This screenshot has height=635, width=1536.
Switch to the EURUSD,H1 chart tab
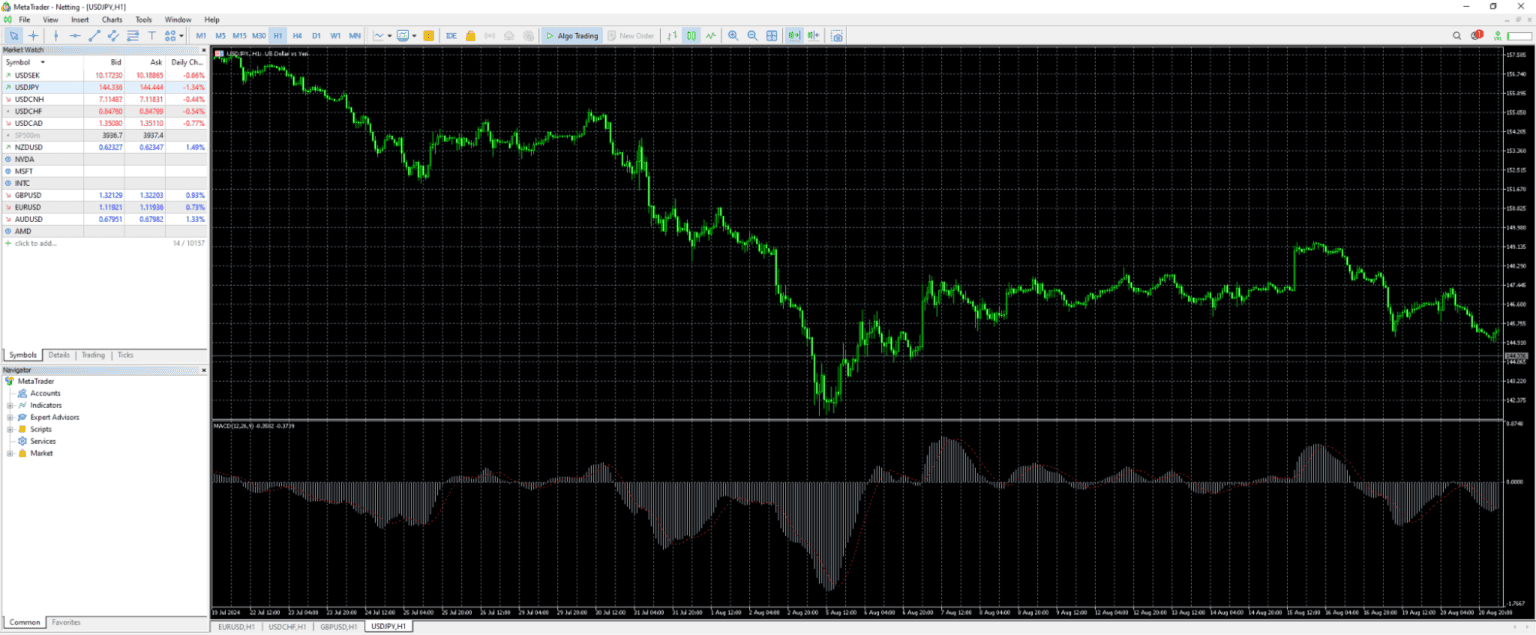[237, 627]
